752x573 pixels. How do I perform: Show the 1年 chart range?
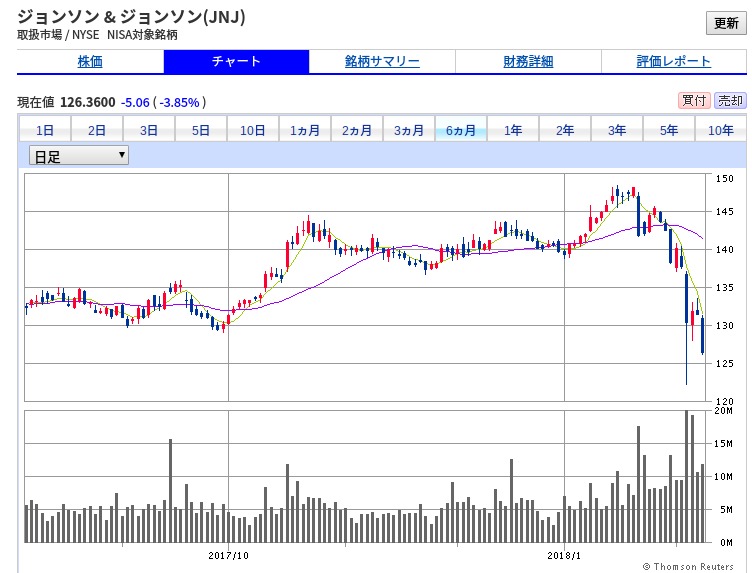(513, 130)
